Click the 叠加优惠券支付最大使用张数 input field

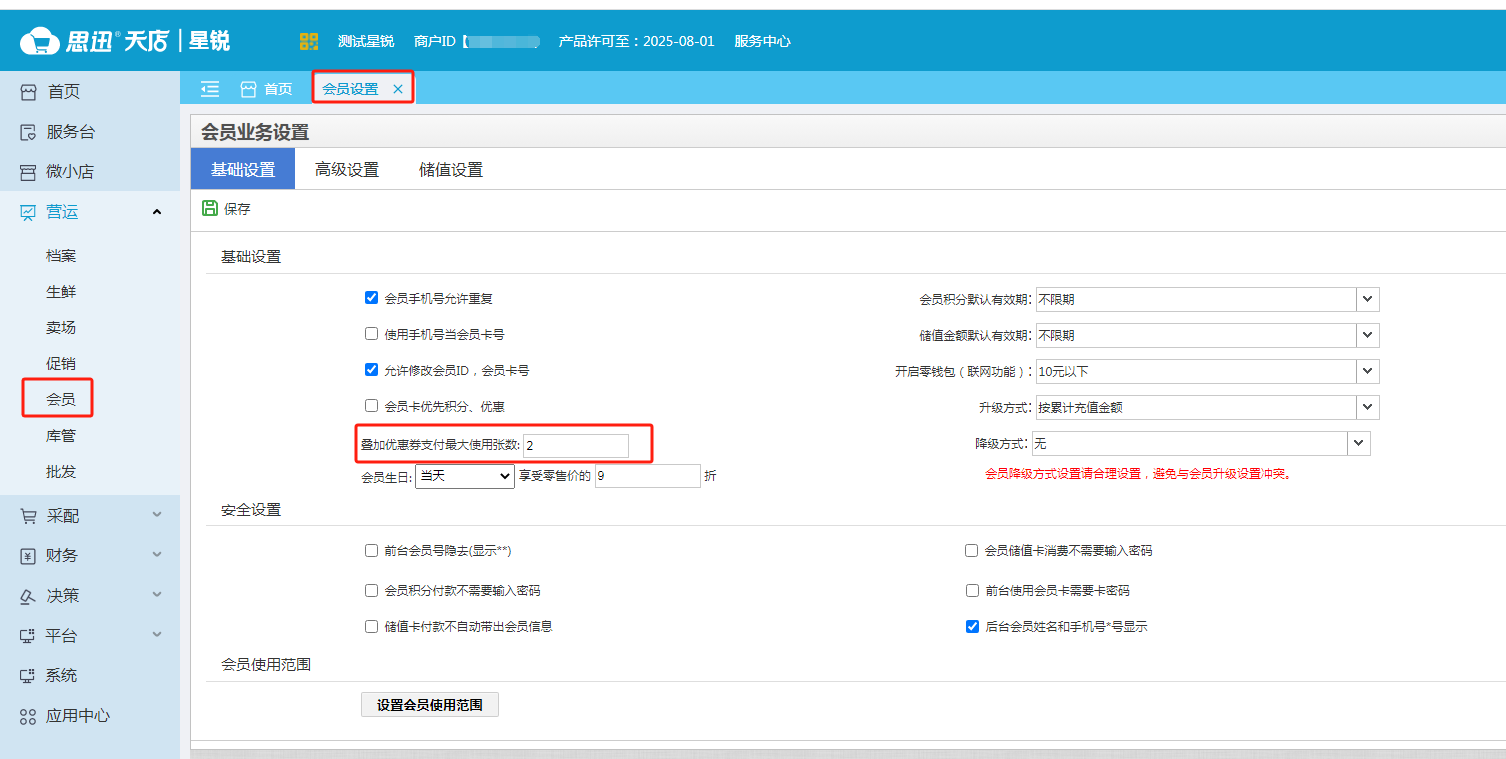click(576, 445)
